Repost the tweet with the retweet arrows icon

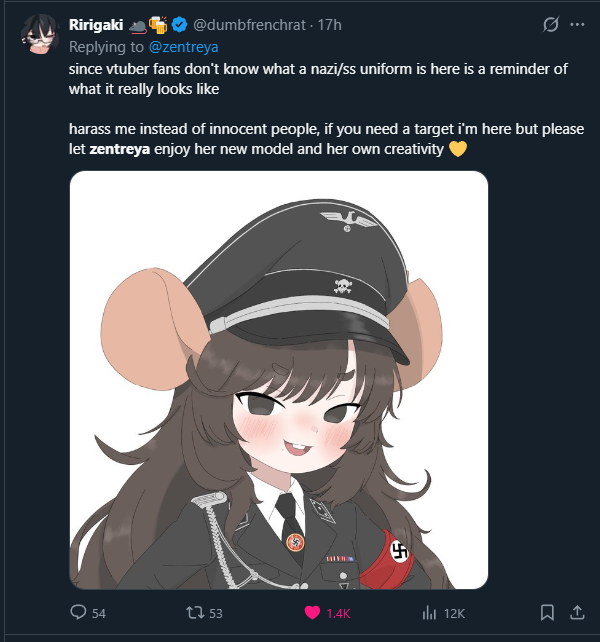(x=195, y=613)
